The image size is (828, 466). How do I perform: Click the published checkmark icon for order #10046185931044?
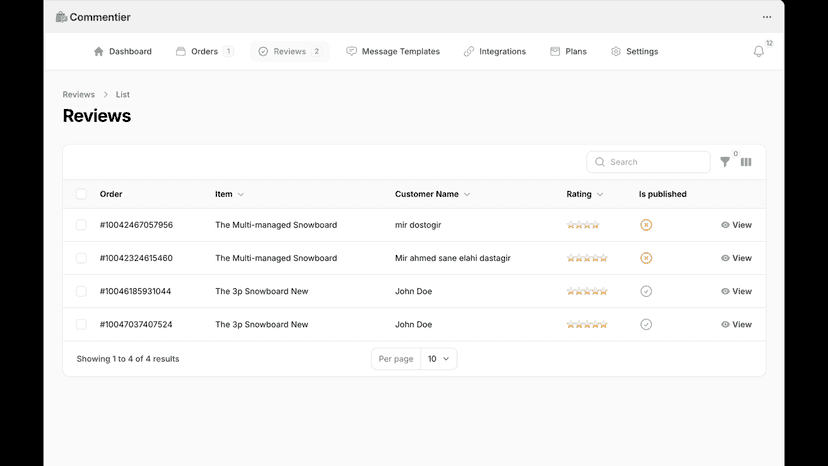point(646,291)
